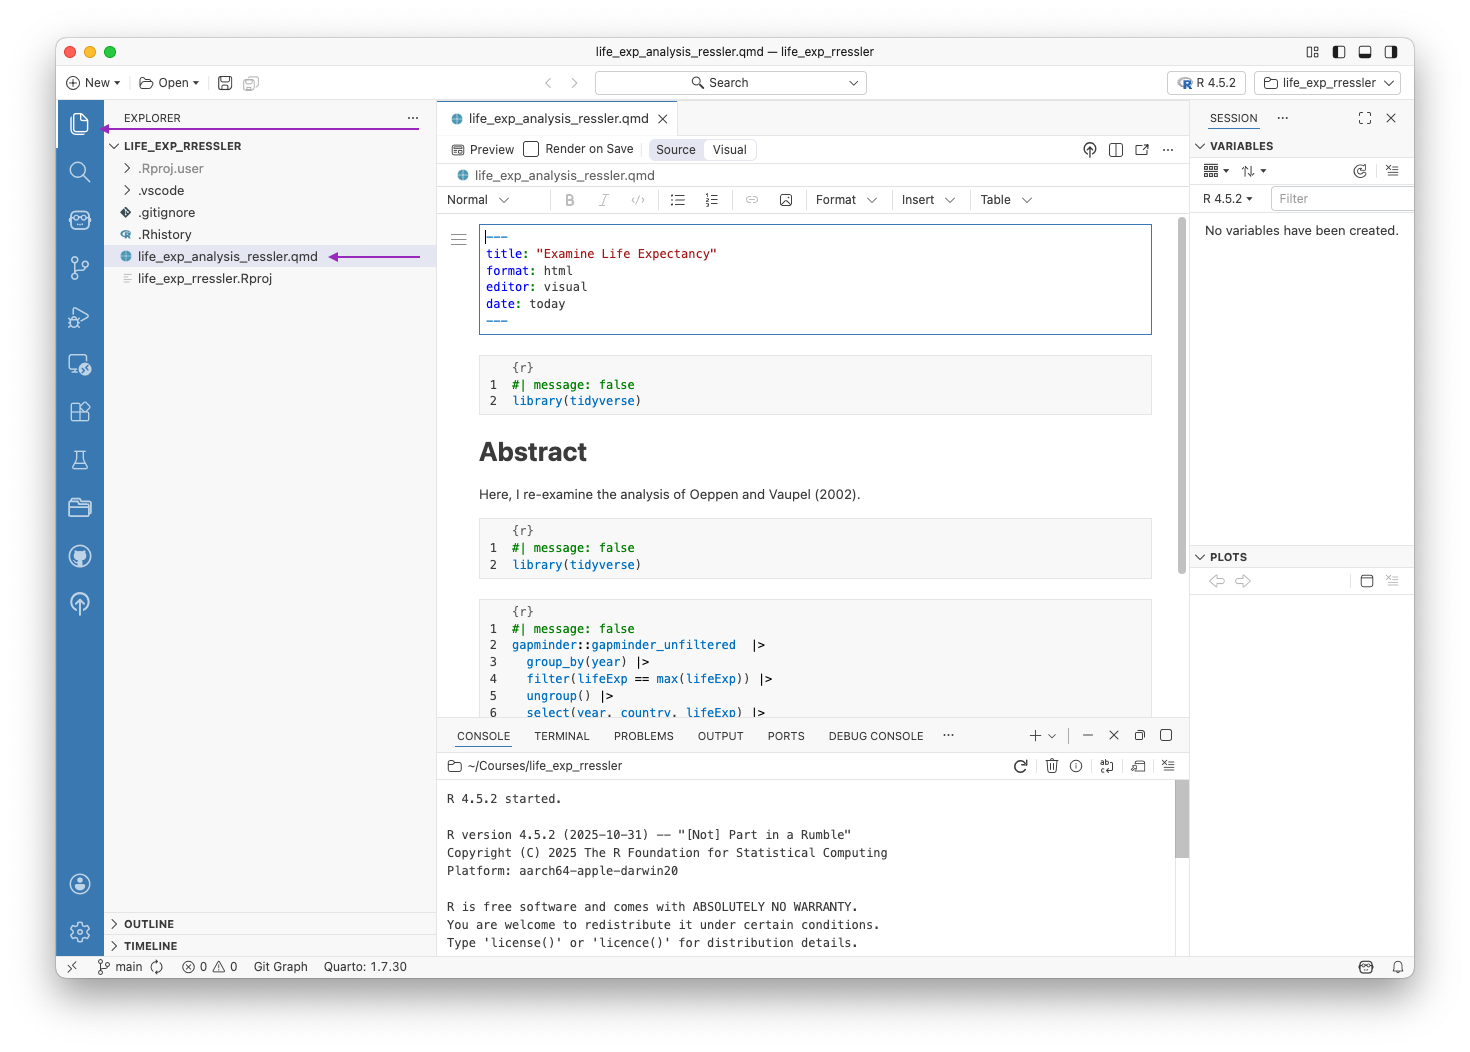Clear the console with the trash icon
Viewport: 1470px width, 1052px height.
coord(1051,765)
